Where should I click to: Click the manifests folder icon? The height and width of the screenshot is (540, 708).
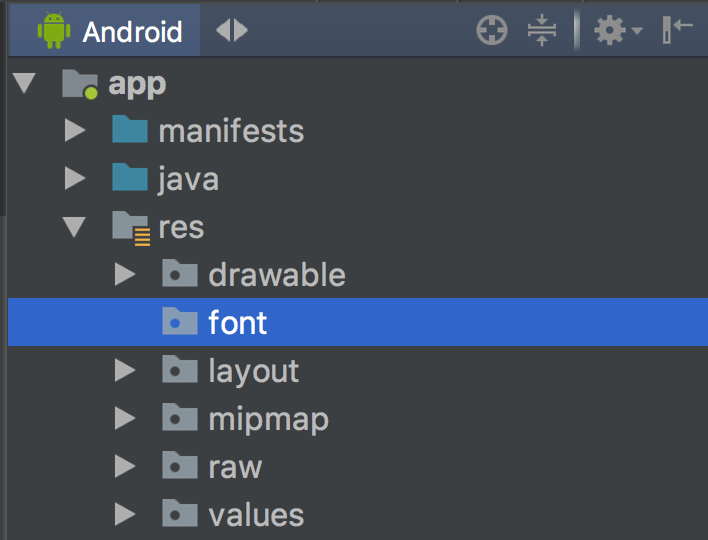tap(130, 129)
